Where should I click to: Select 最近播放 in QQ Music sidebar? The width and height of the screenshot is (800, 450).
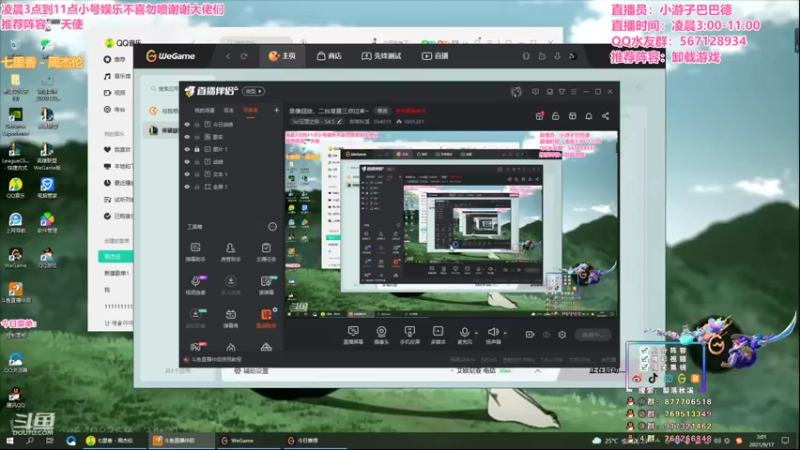coord(118,183)
